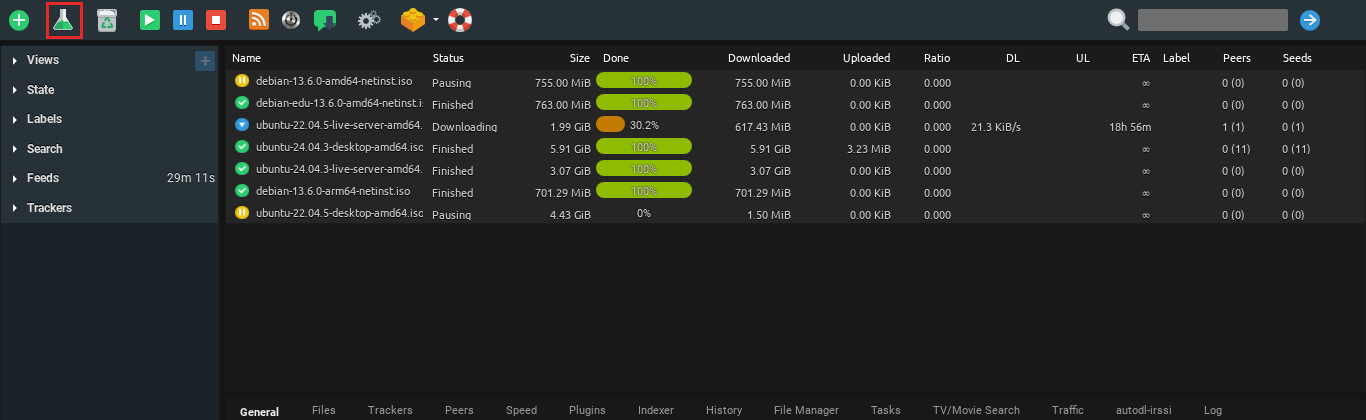1366x420 pixels.
Task: Open the Plugins tab
Action: [x=587, y=411]
